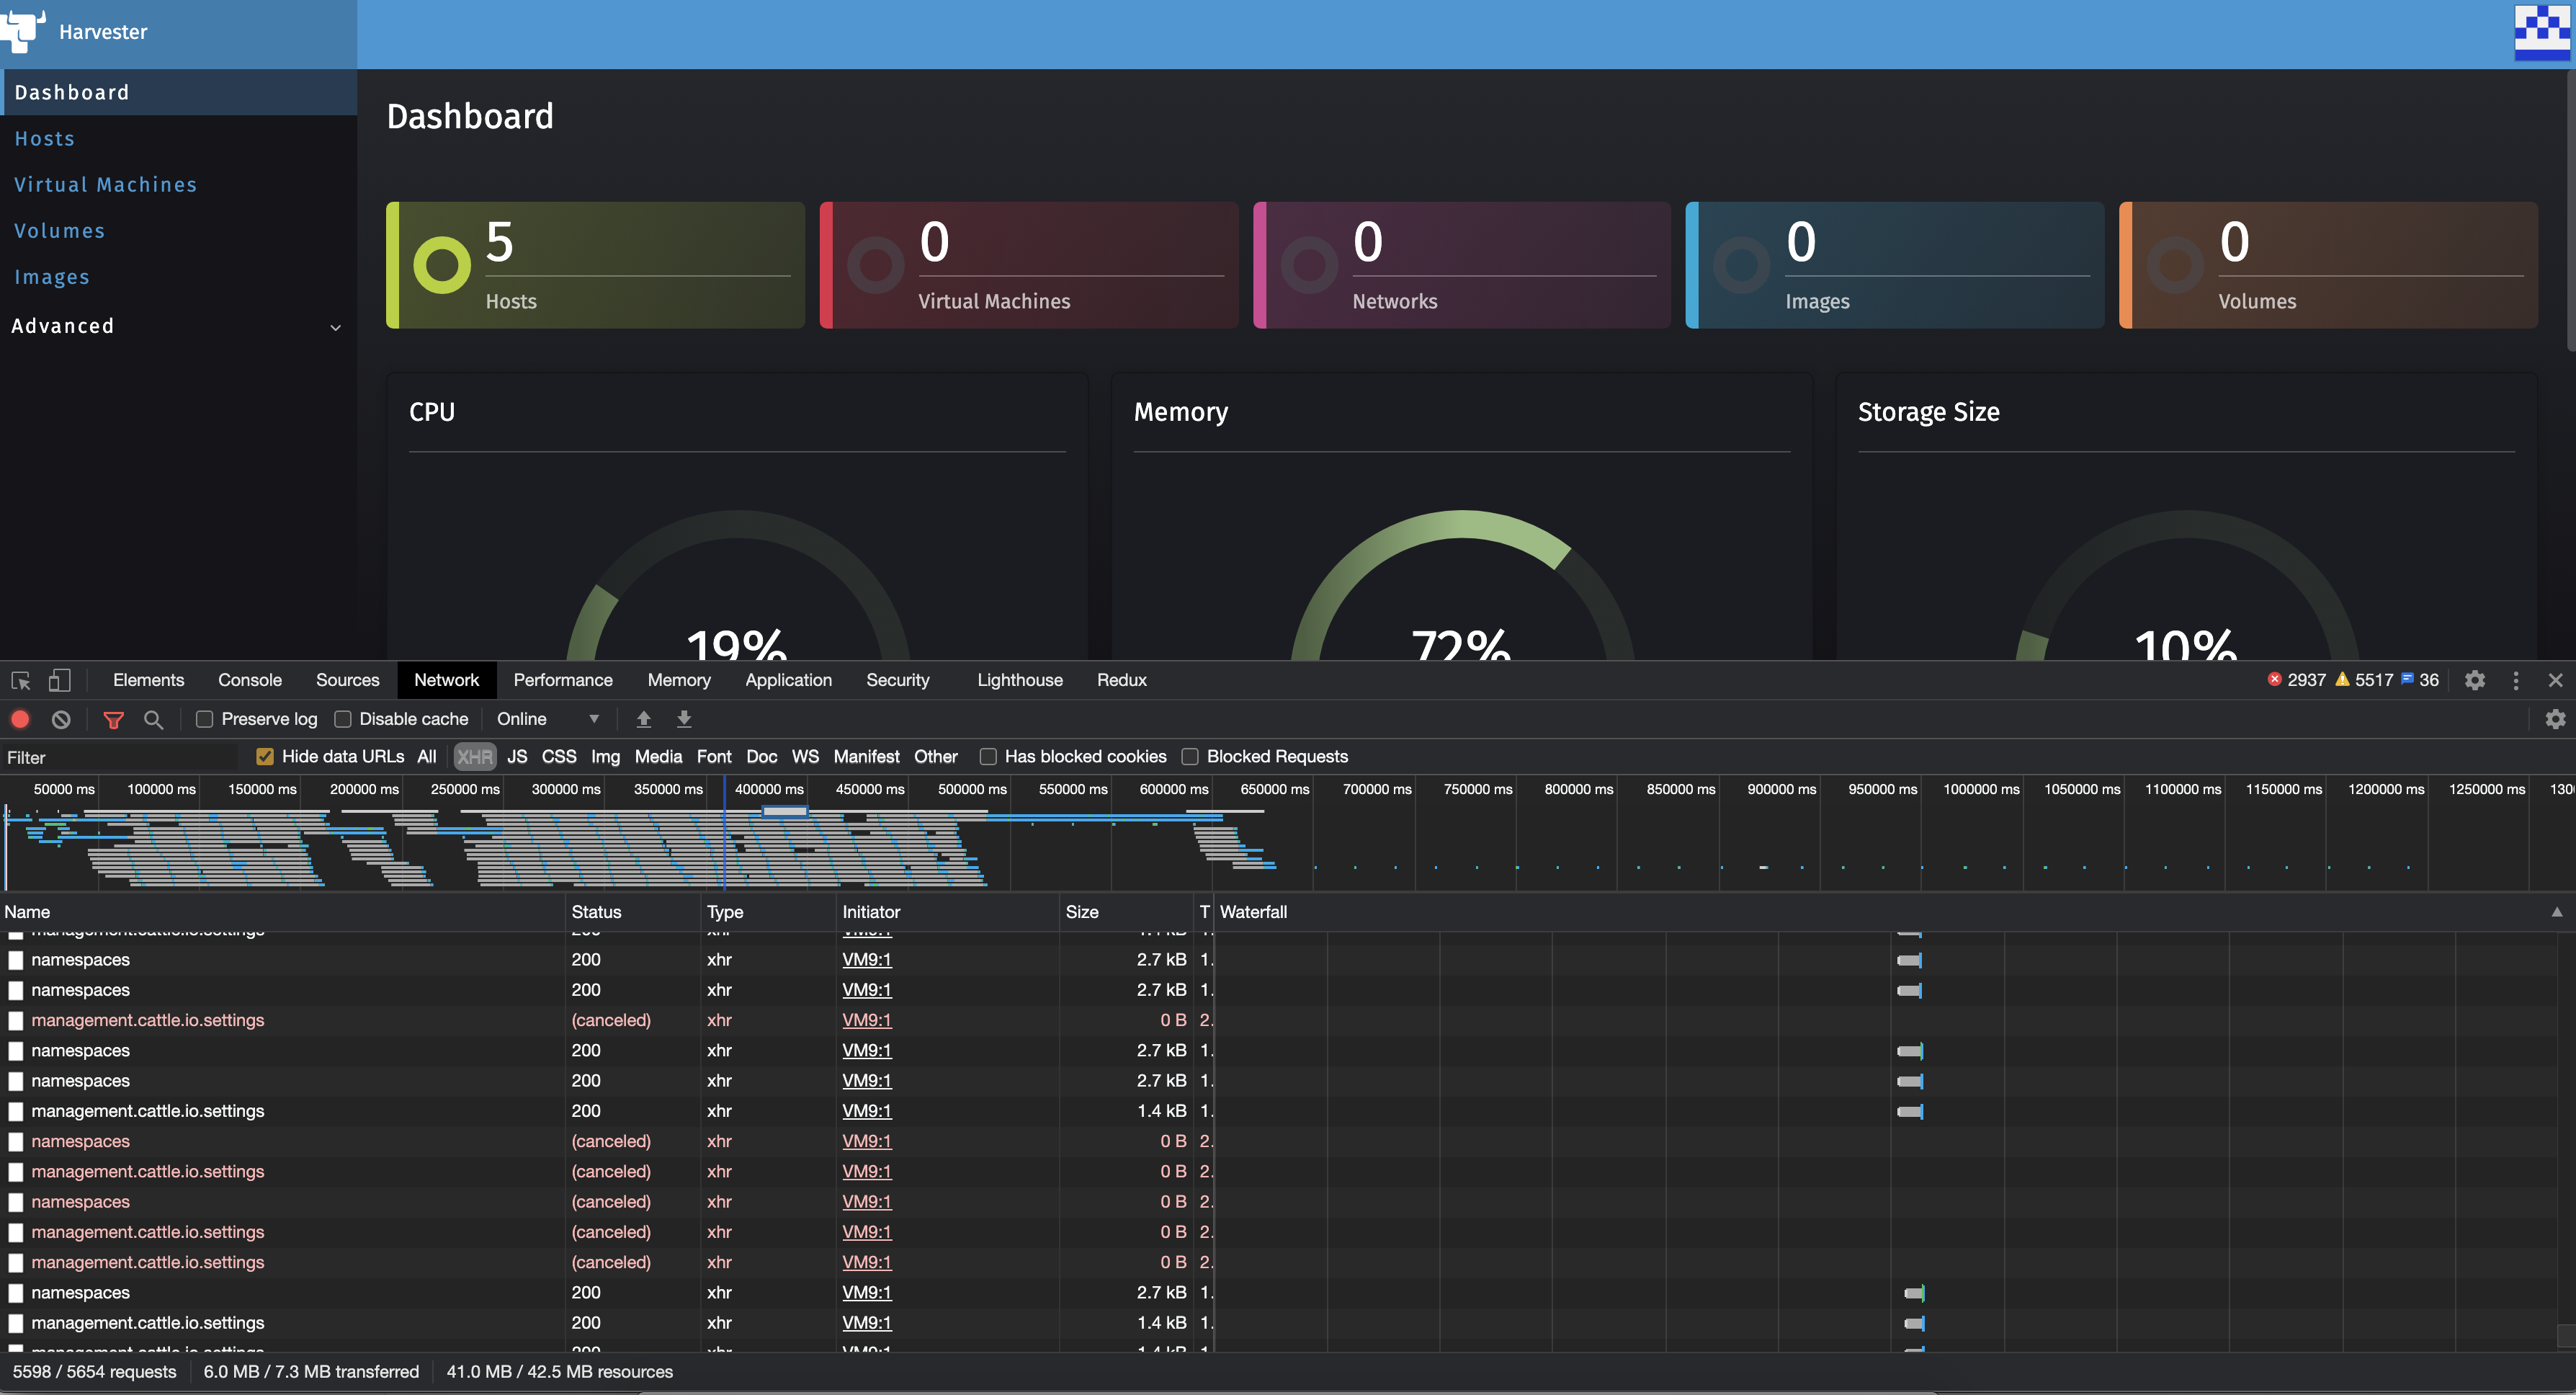This screenshot has height=1395, width=2576.
Task: Enable the Disable cache checkbox
Action: click(343, 719)
